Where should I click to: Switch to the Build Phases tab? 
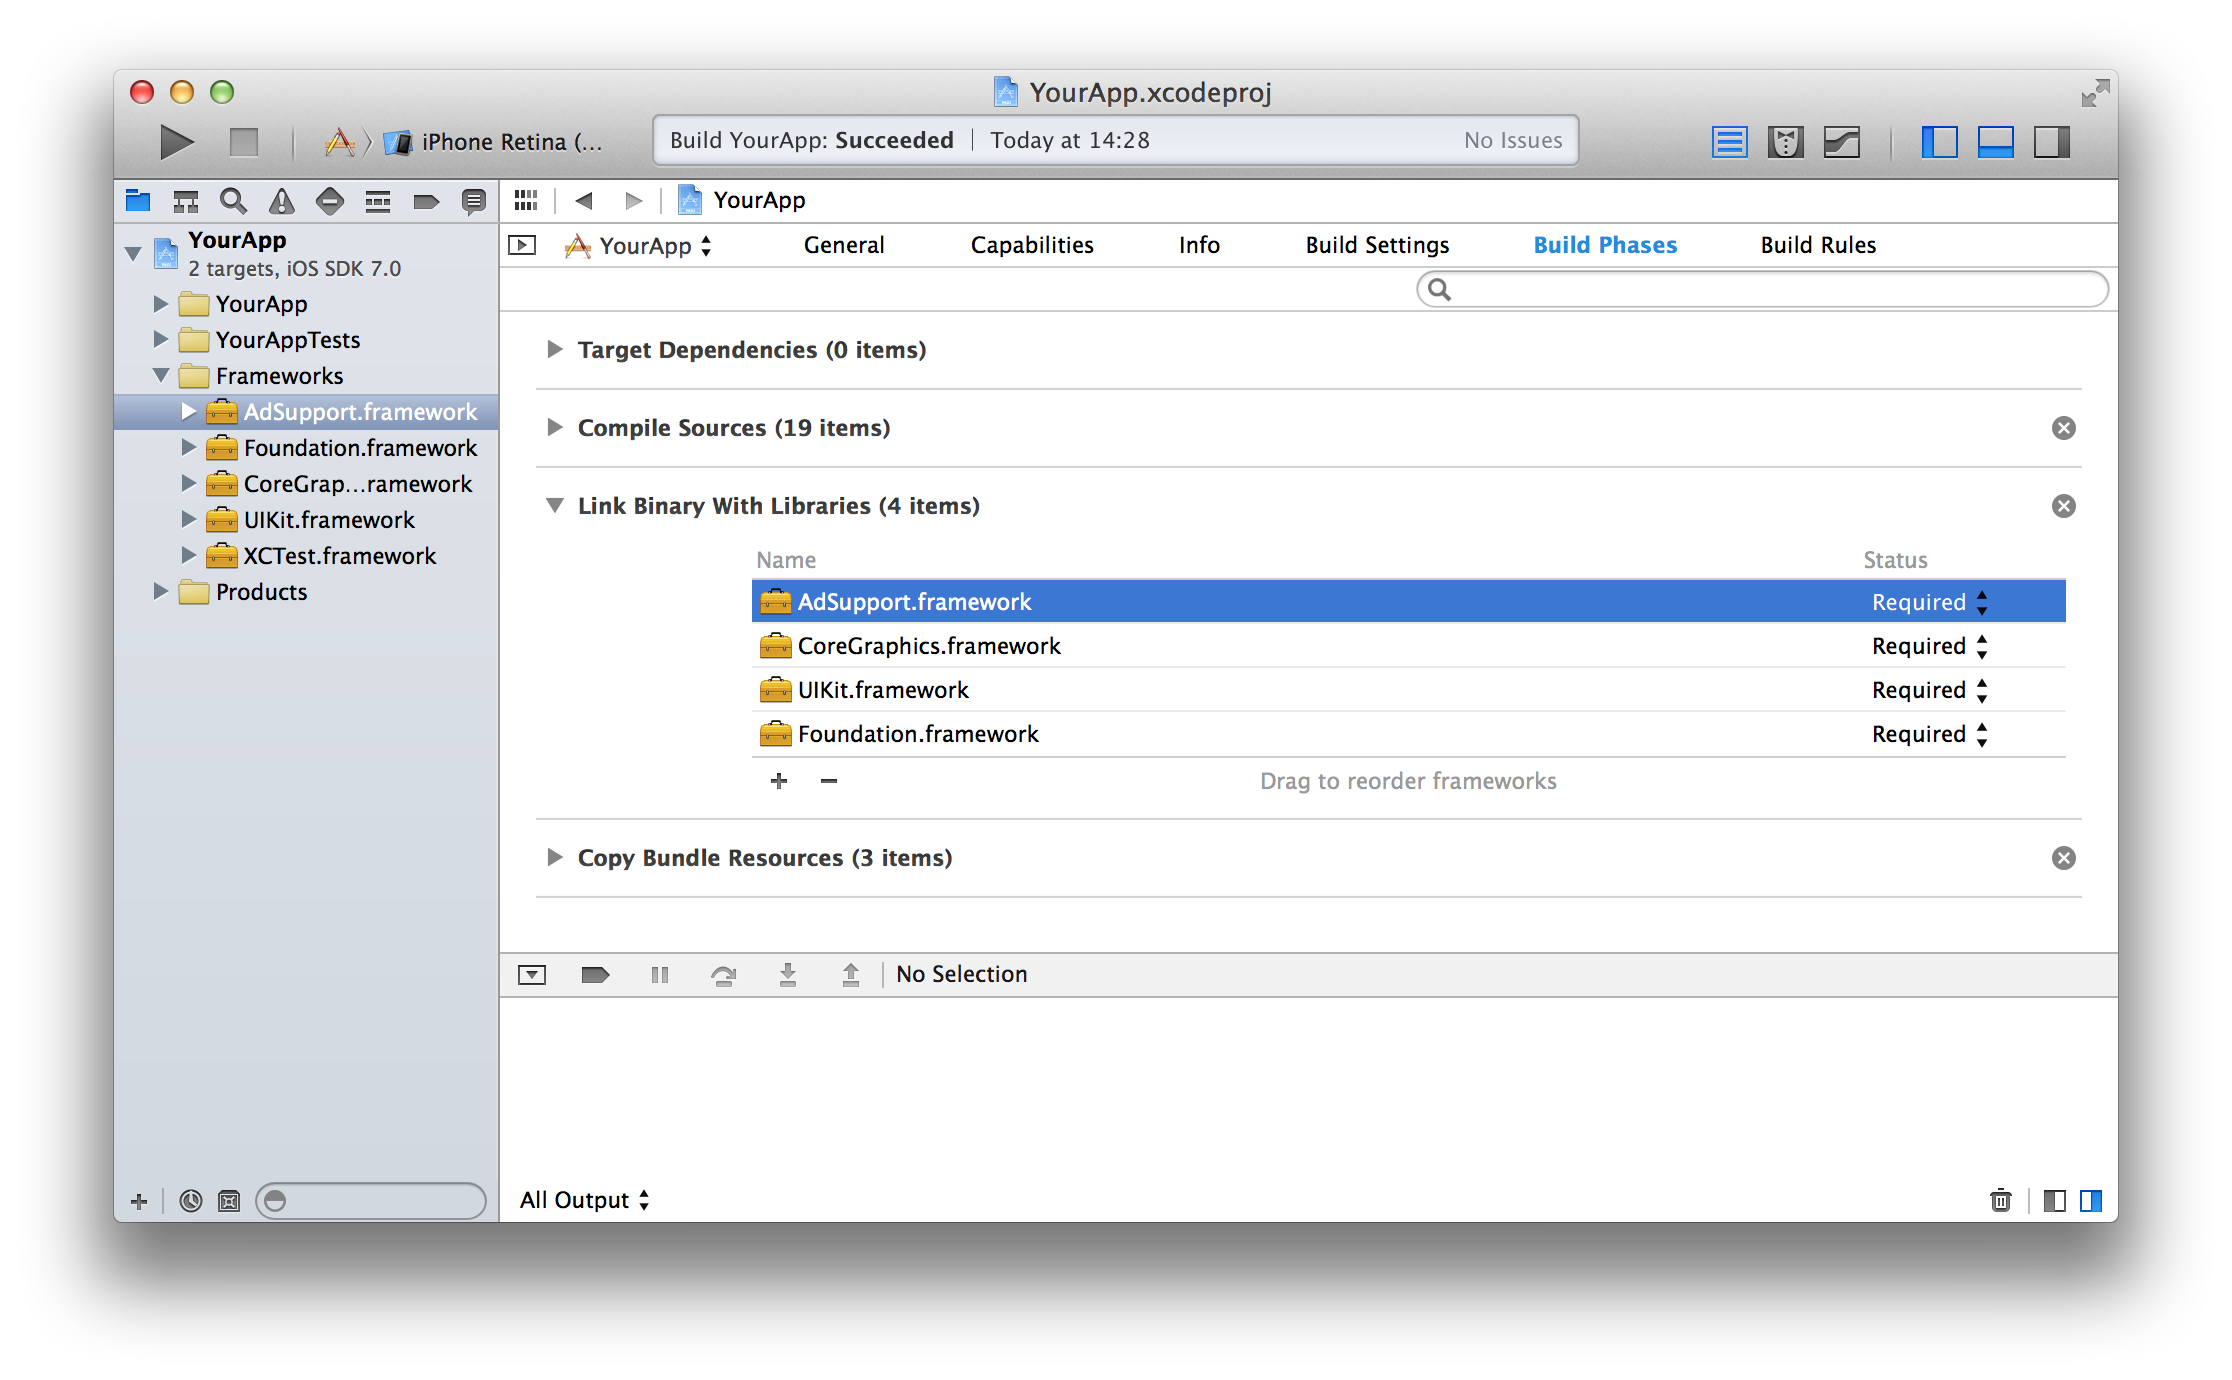click(1605, 245)
